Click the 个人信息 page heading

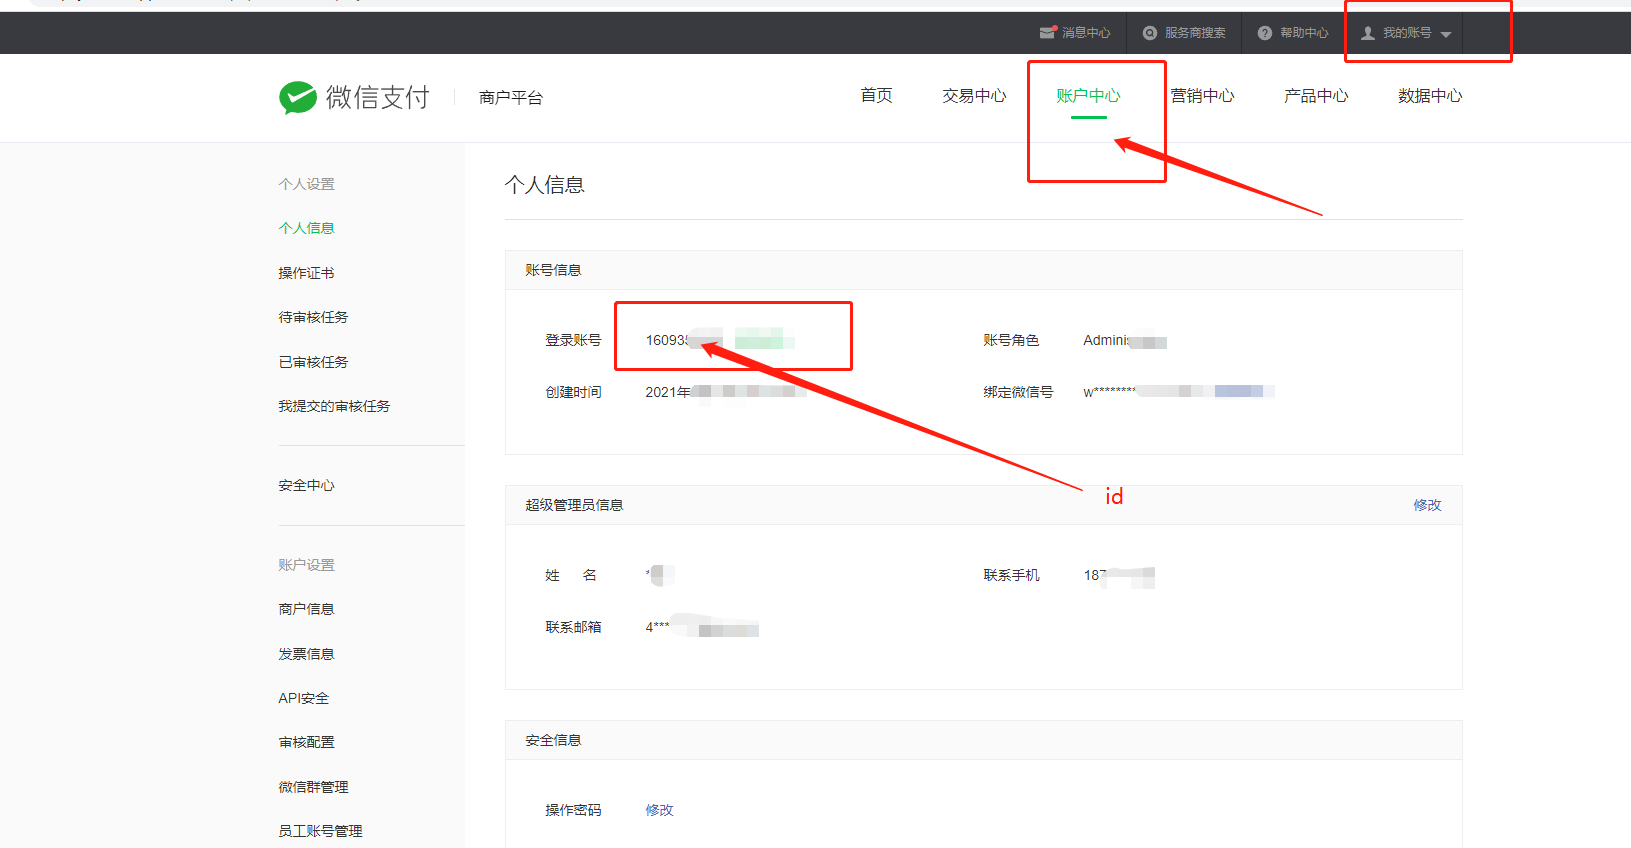pos(545,185)
